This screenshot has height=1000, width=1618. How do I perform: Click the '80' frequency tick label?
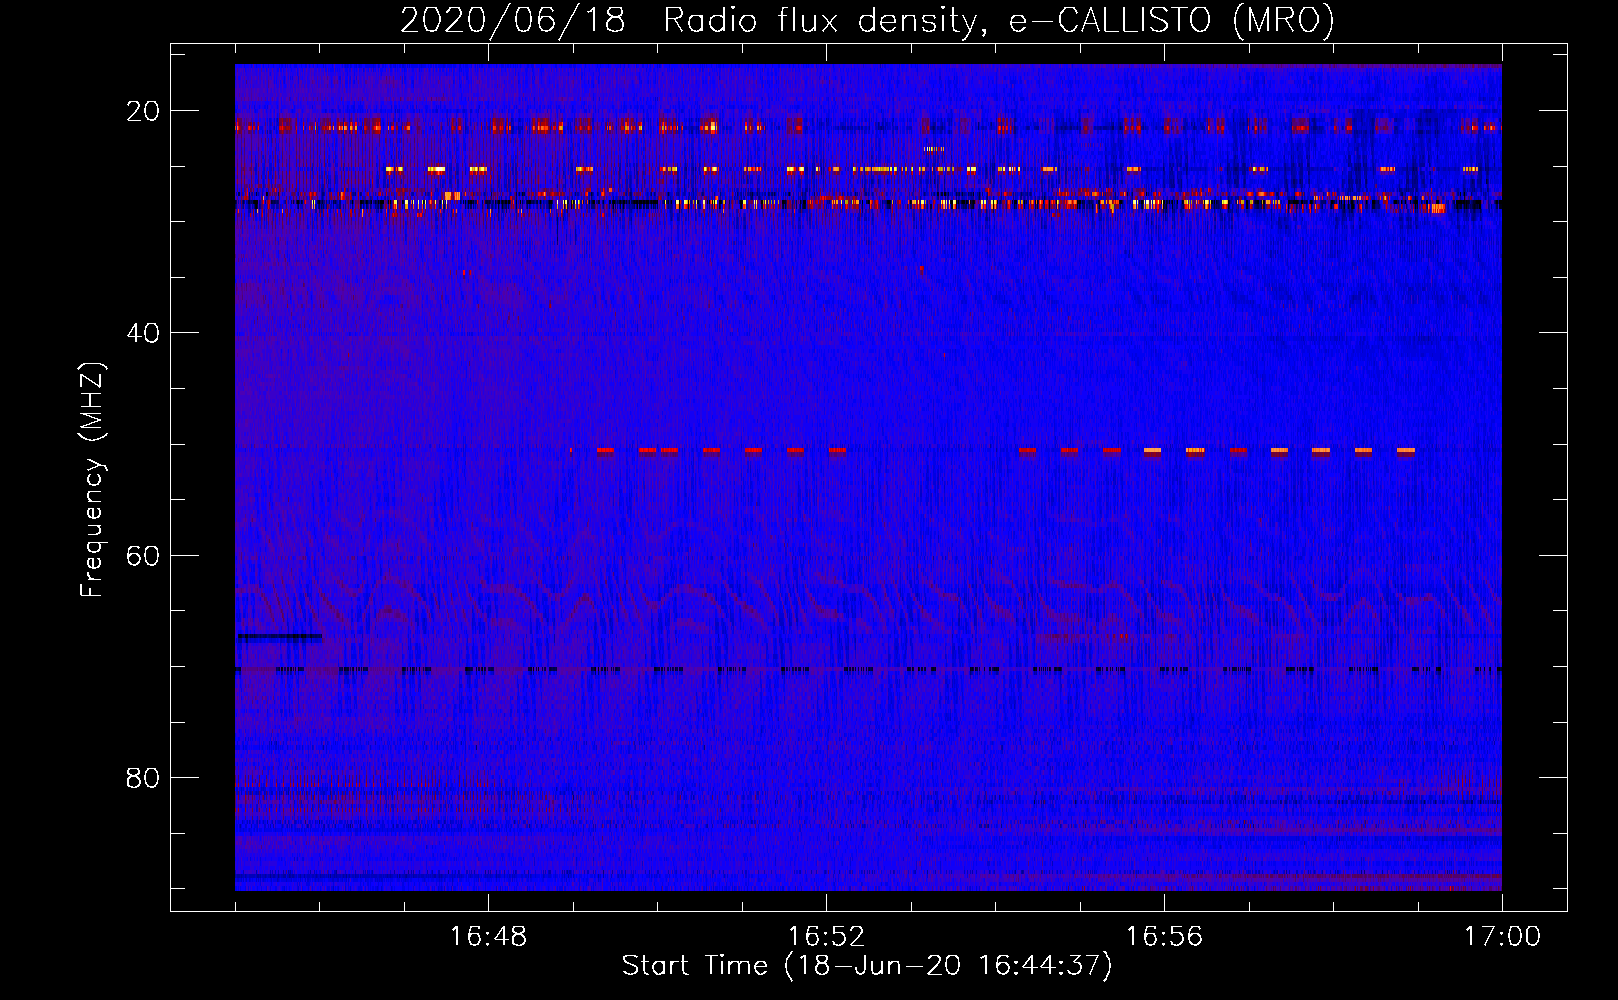tap(143, 778)
